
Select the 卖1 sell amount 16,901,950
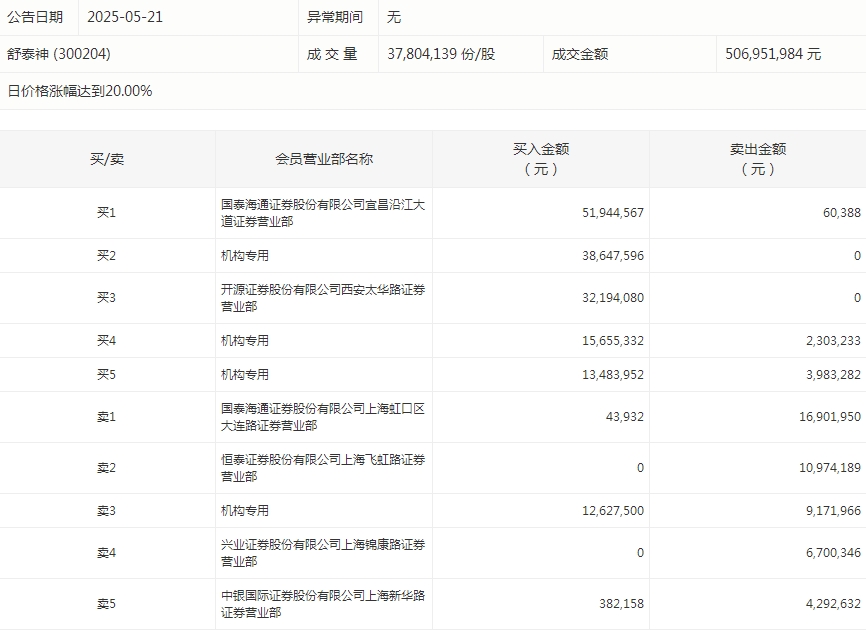click(823, 417)
